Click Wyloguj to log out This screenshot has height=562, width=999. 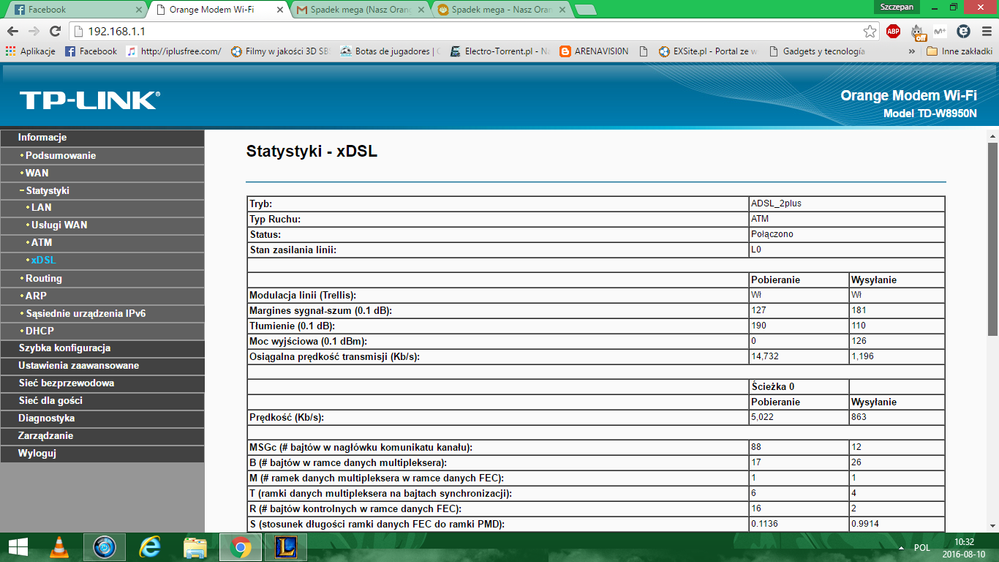pyautogui.click(x=37, y=453)
